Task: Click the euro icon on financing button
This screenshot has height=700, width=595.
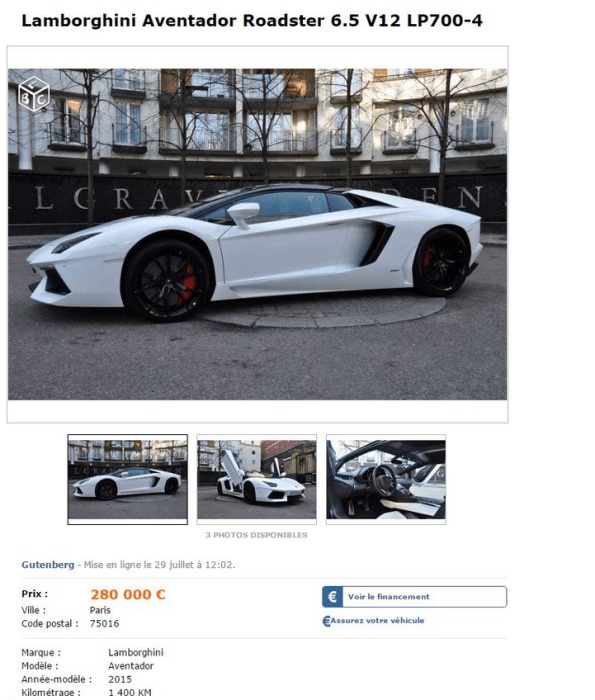Action: 332,597
